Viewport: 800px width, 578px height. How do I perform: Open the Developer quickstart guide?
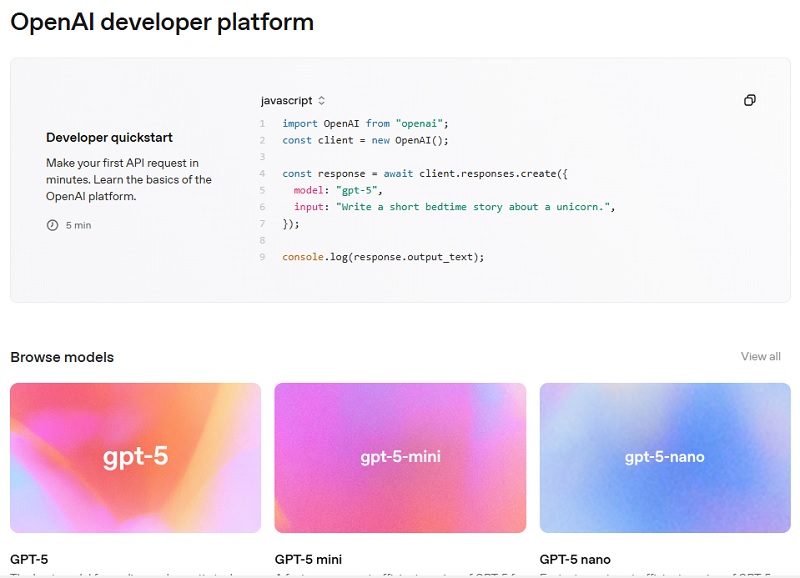pyautogui.click(x=109, y=137)
